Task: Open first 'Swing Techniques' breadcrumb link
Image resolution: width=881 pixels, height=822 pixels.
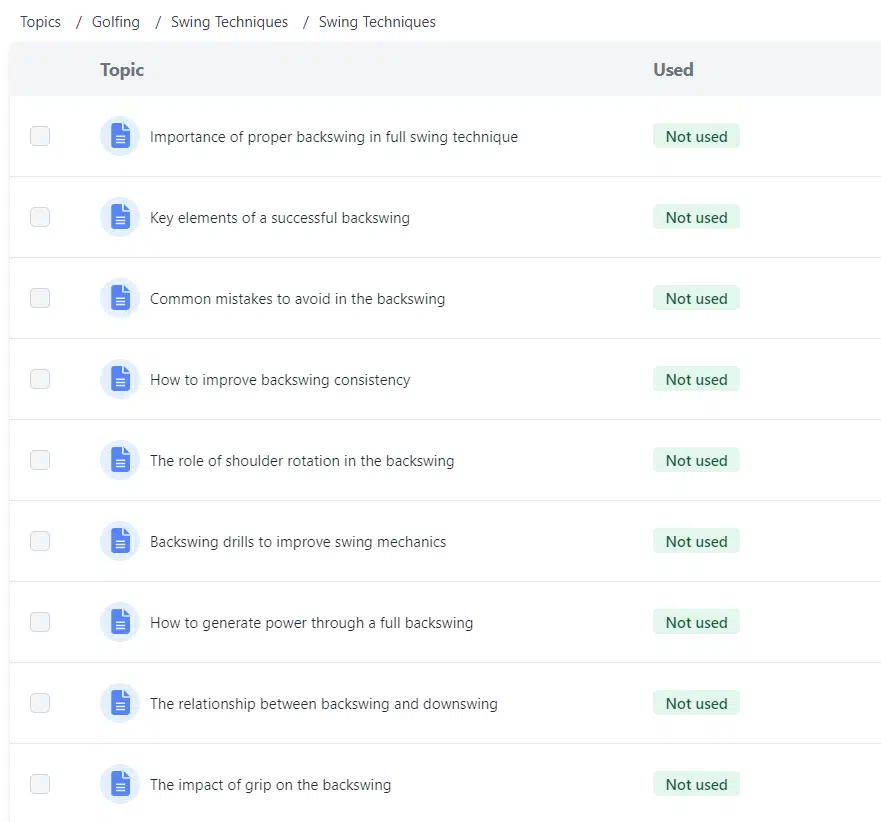Action: pyautogui.click(x=229, y=22)
